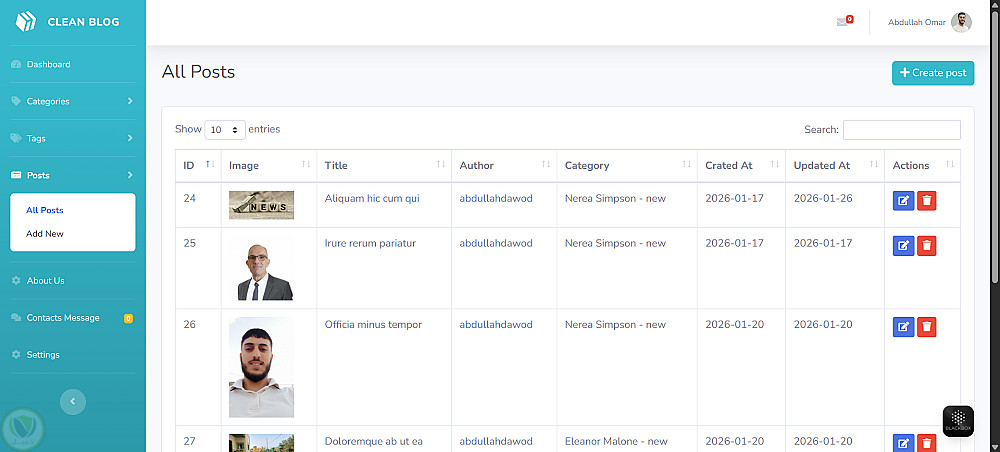Expand the Categories sidebar menu
1000x452 pixels.
click(72, 101)
